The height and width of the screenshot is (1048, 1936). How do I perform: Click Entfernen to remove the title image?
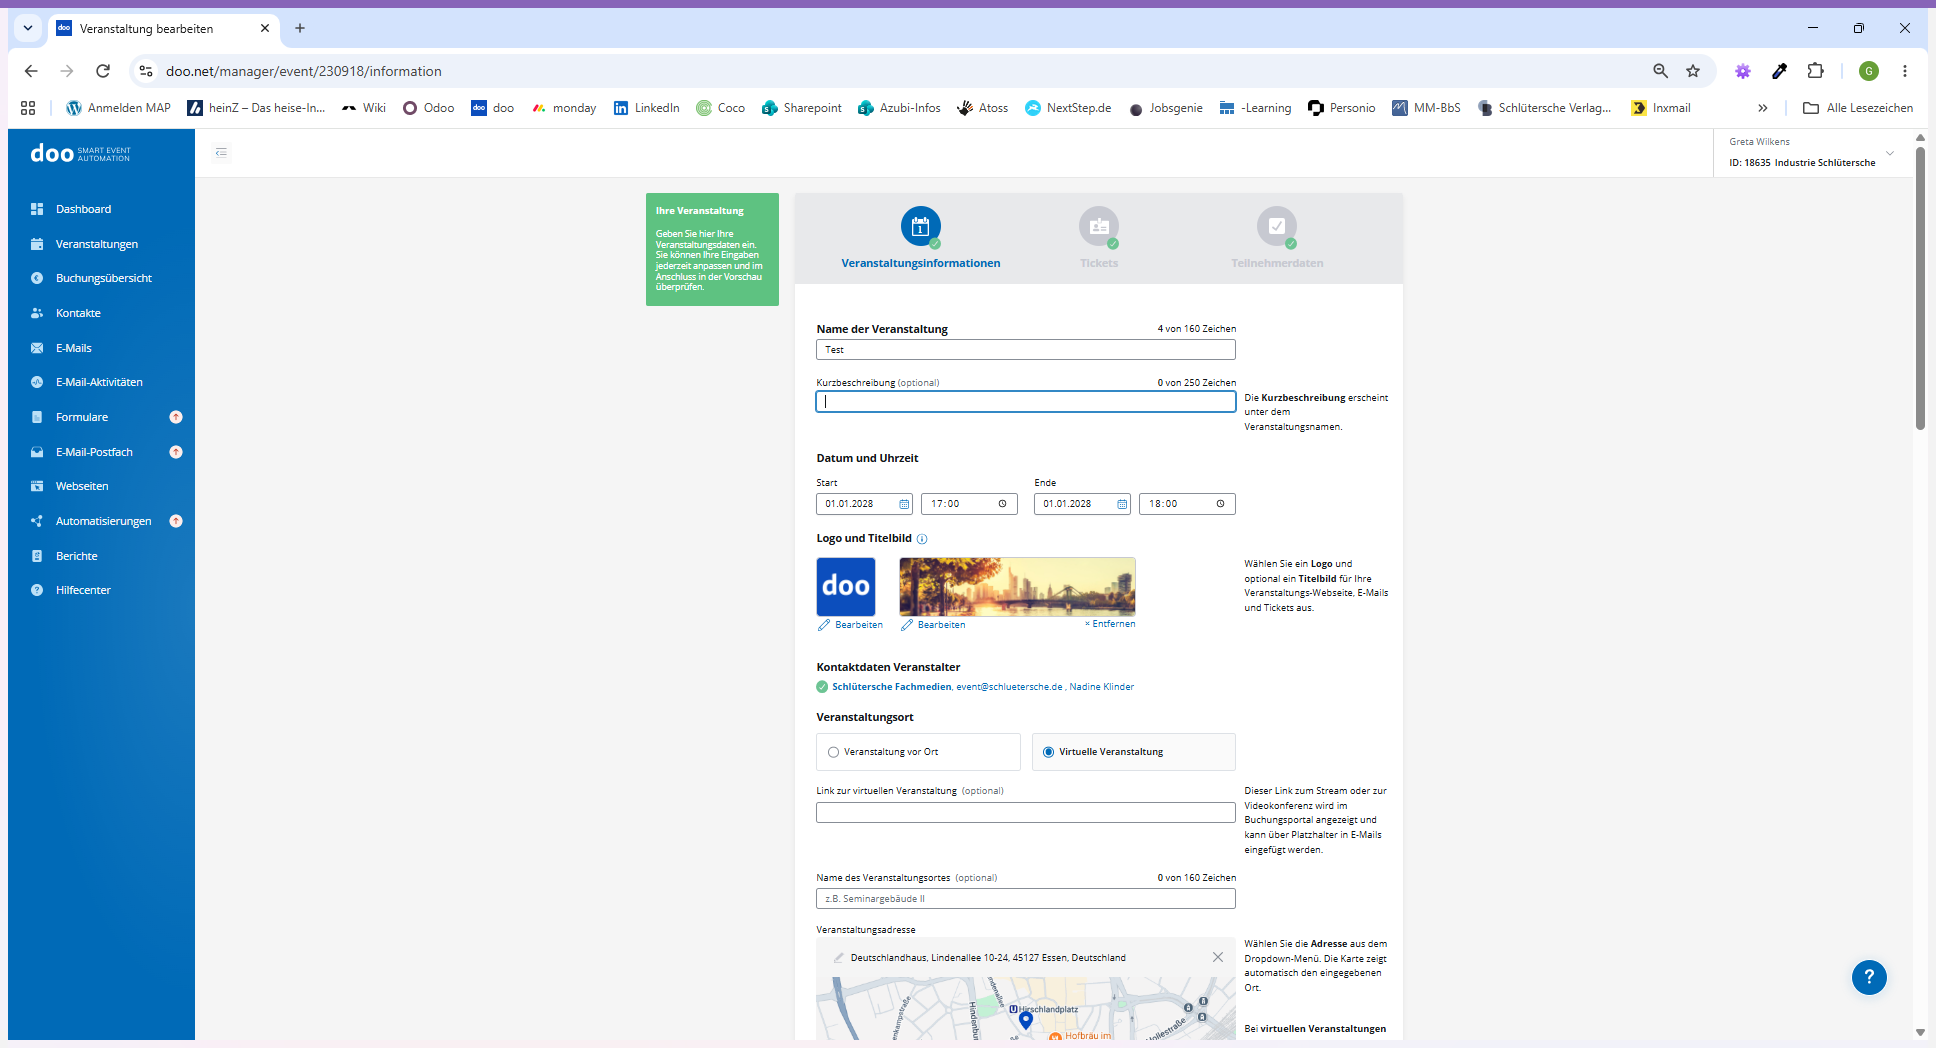(x=1110, y=624)
